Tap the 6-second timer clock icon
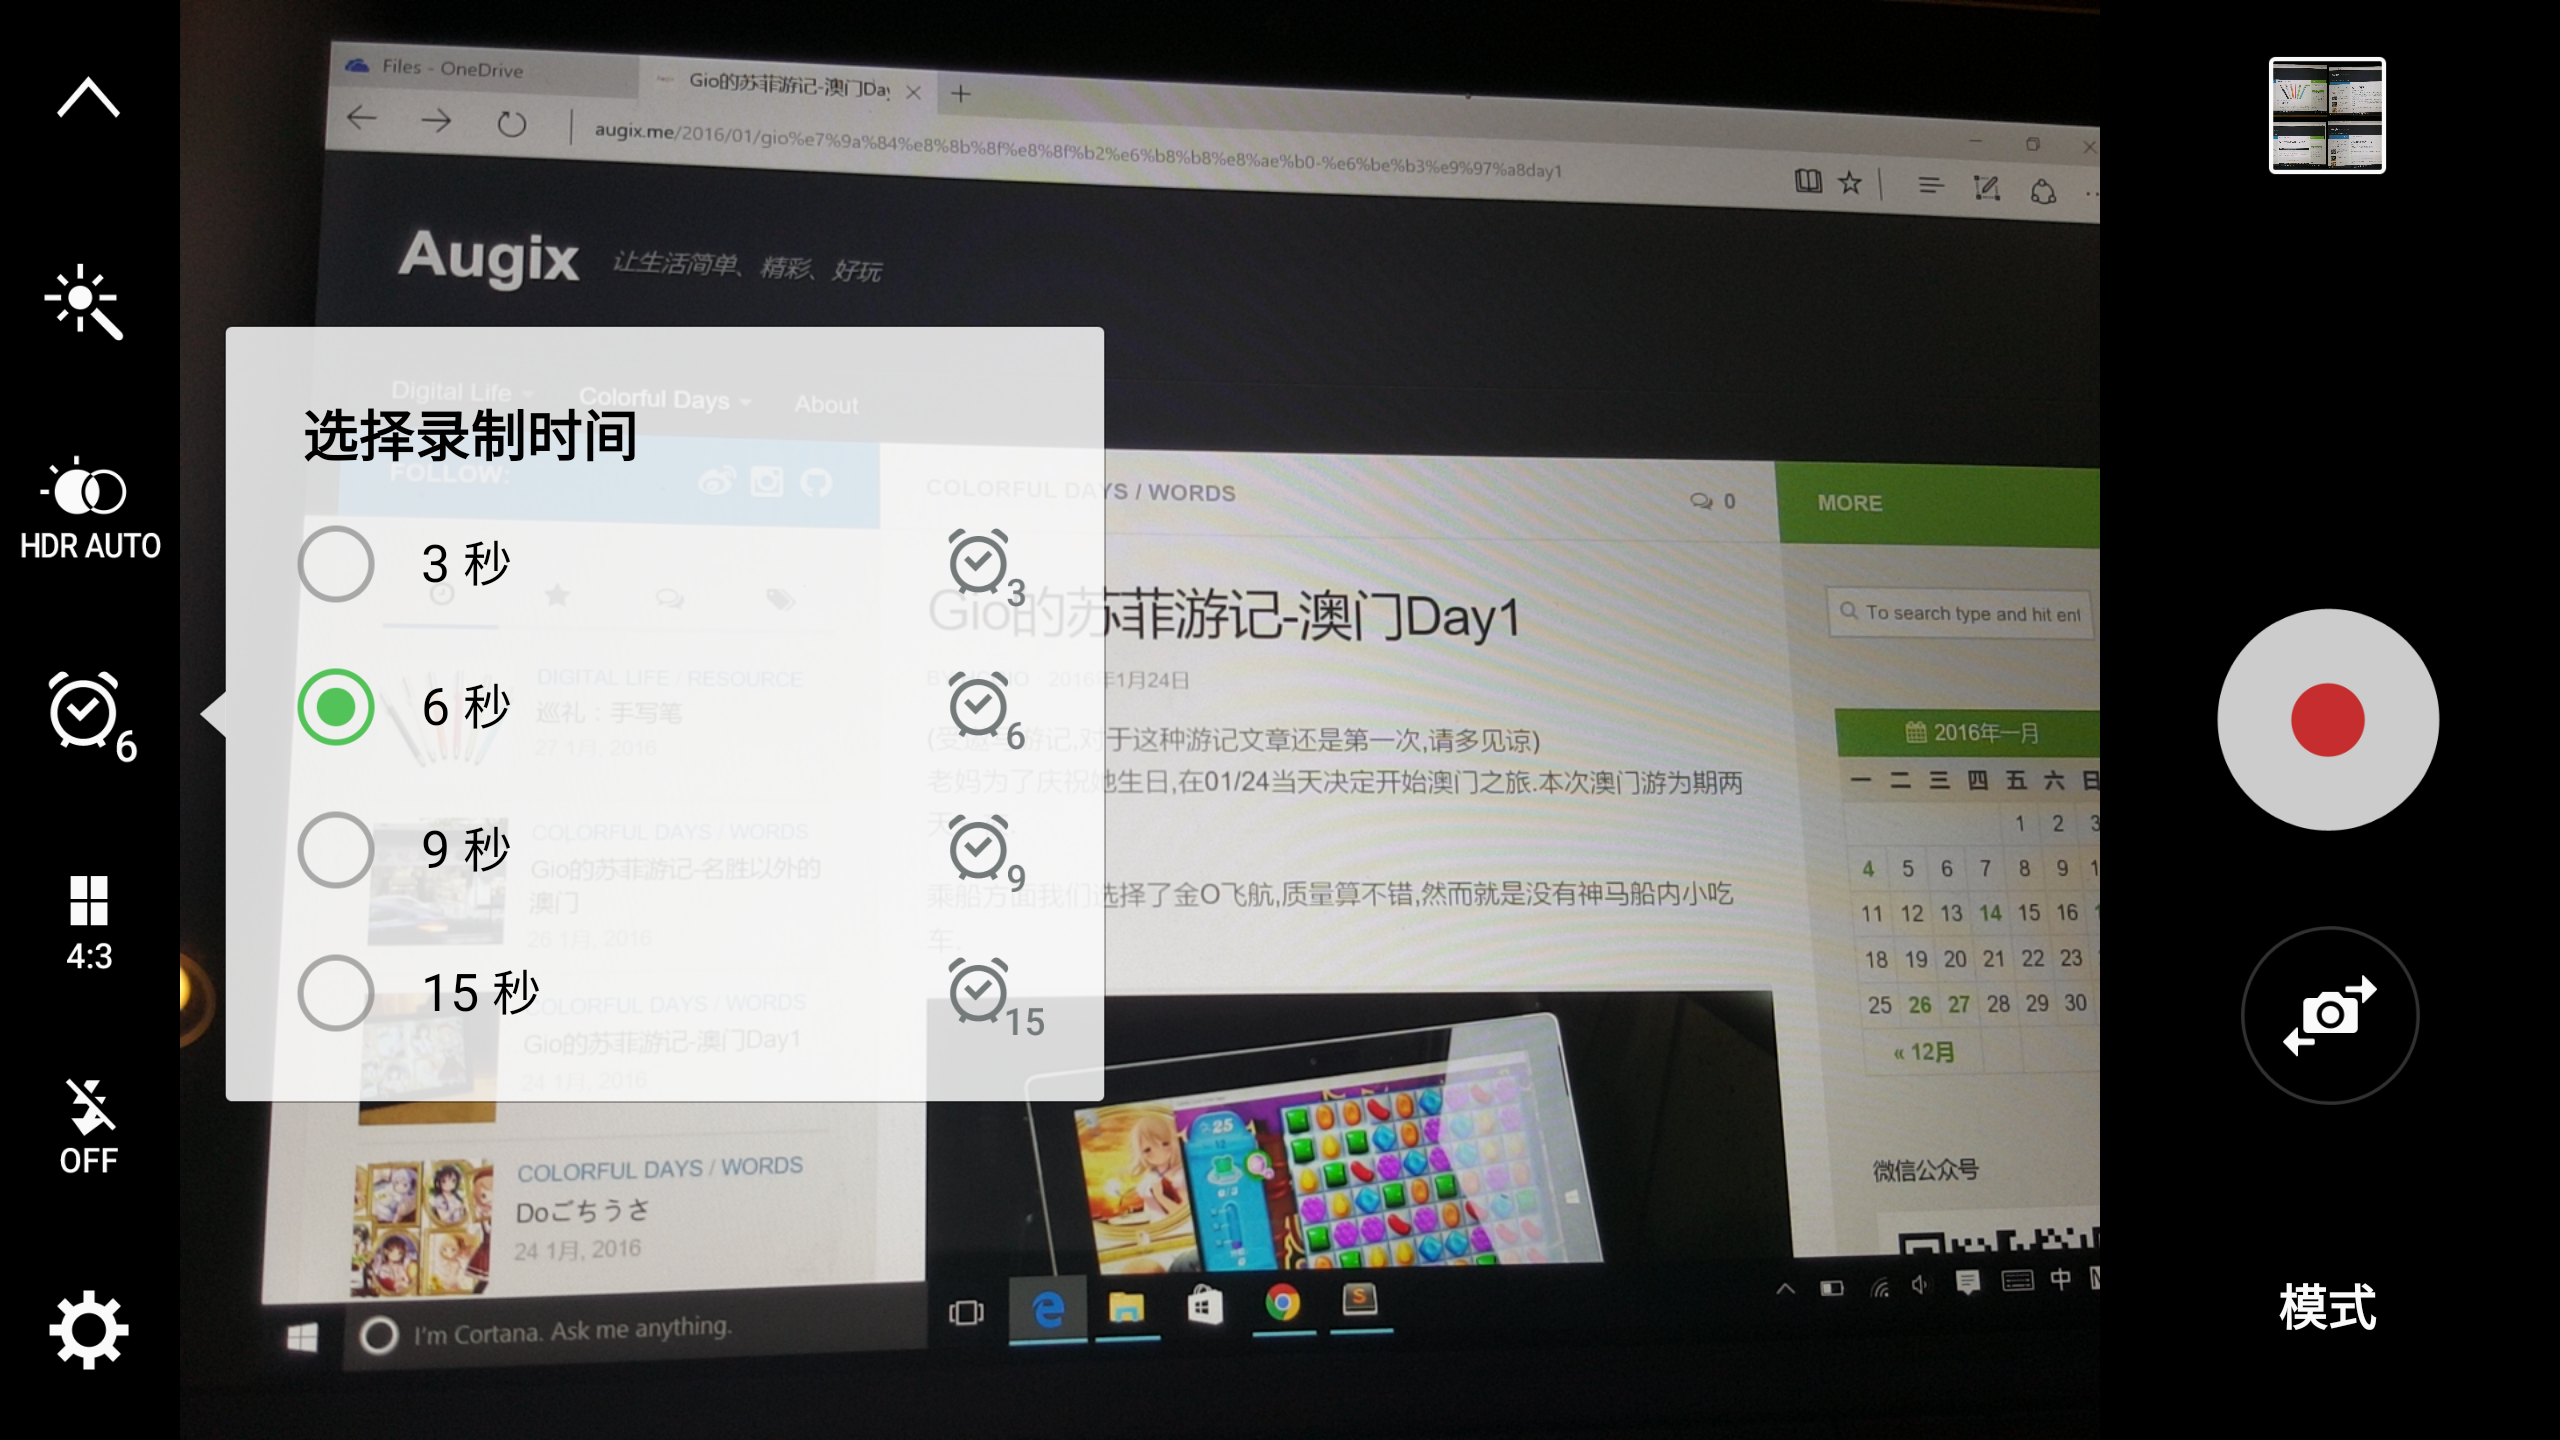This screenshot has height=1440, width=2560. tap(987, 710)
